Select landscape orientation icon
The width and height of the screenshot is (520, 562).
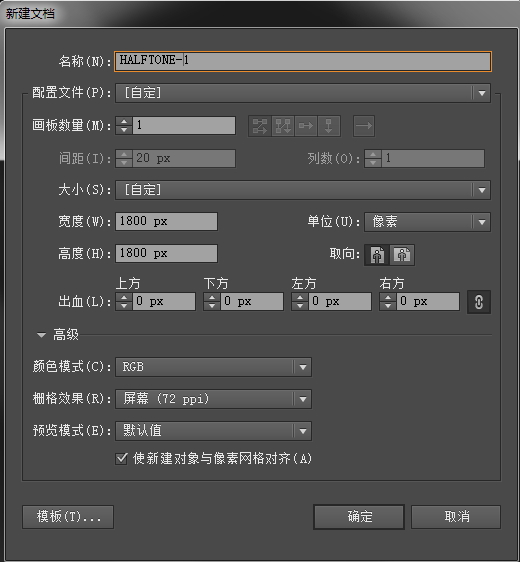(x=402, y=255)
